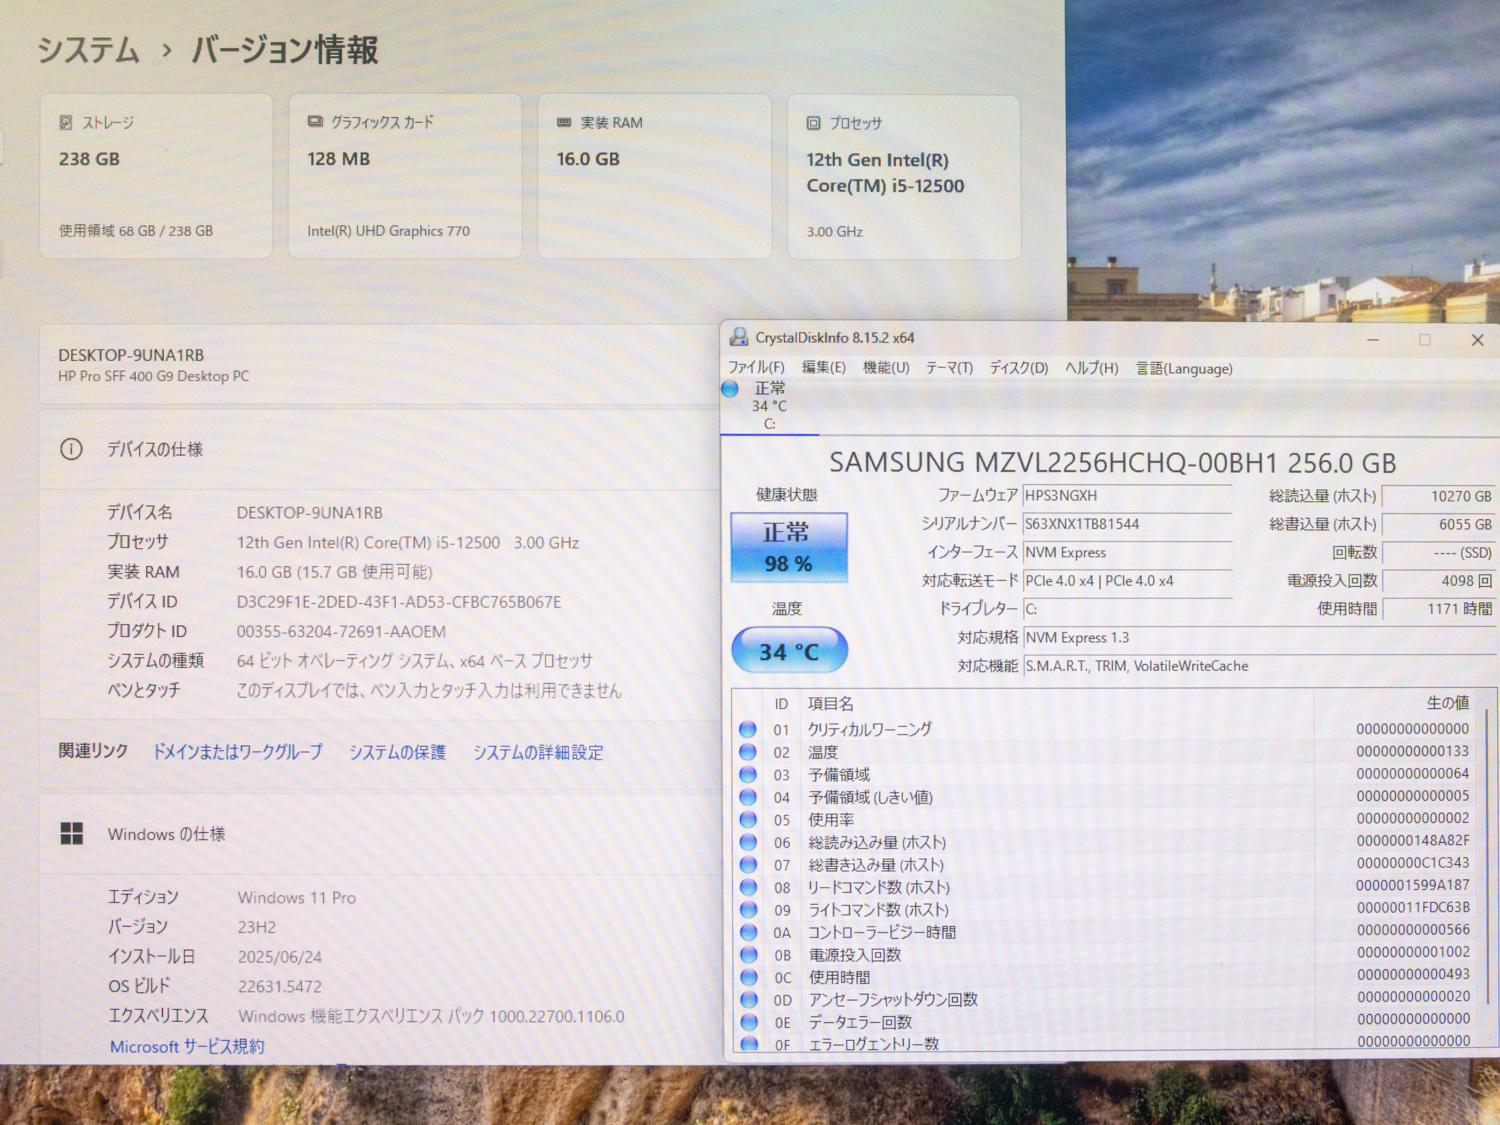Collapse the デバイスの仕様 section header

[x=380, y=449]
